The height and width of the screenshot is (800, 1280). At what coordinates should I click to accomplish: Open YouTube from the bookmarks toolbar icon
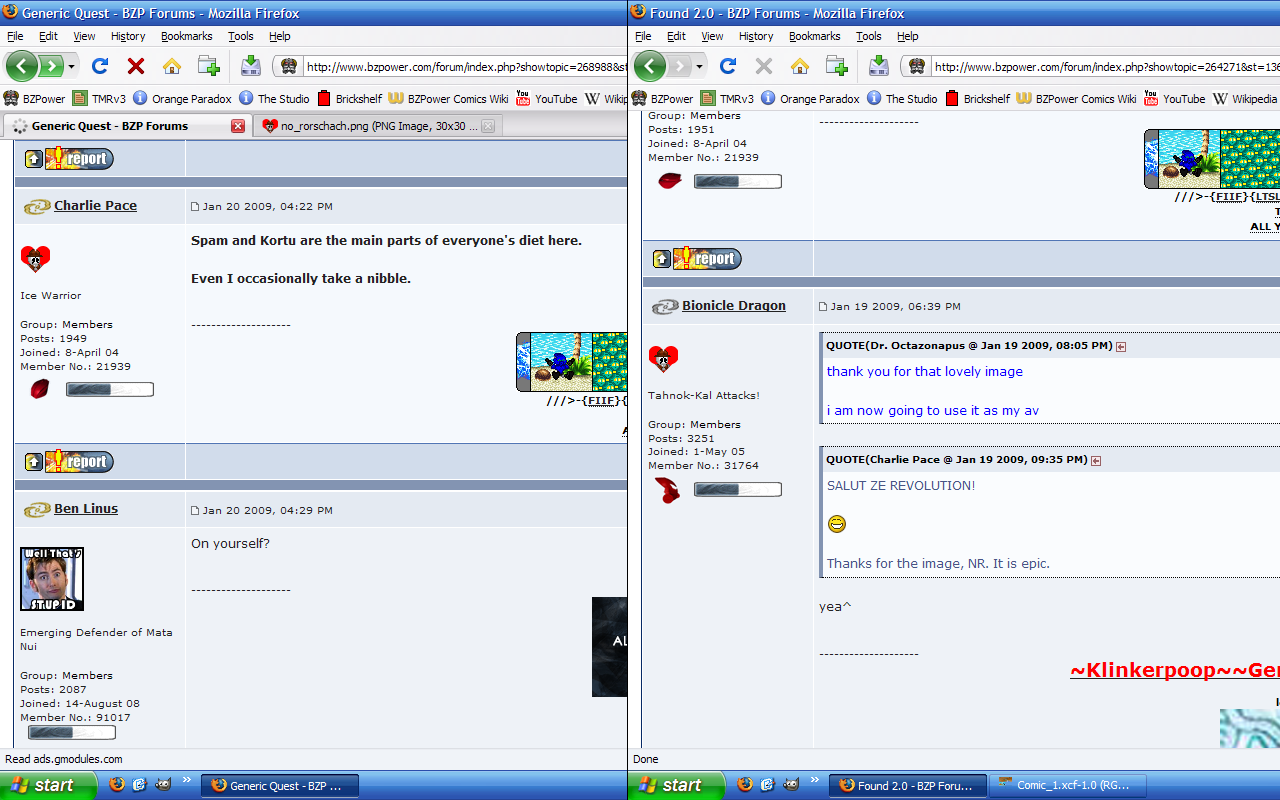pyautogui.click(x=522, y=98)
